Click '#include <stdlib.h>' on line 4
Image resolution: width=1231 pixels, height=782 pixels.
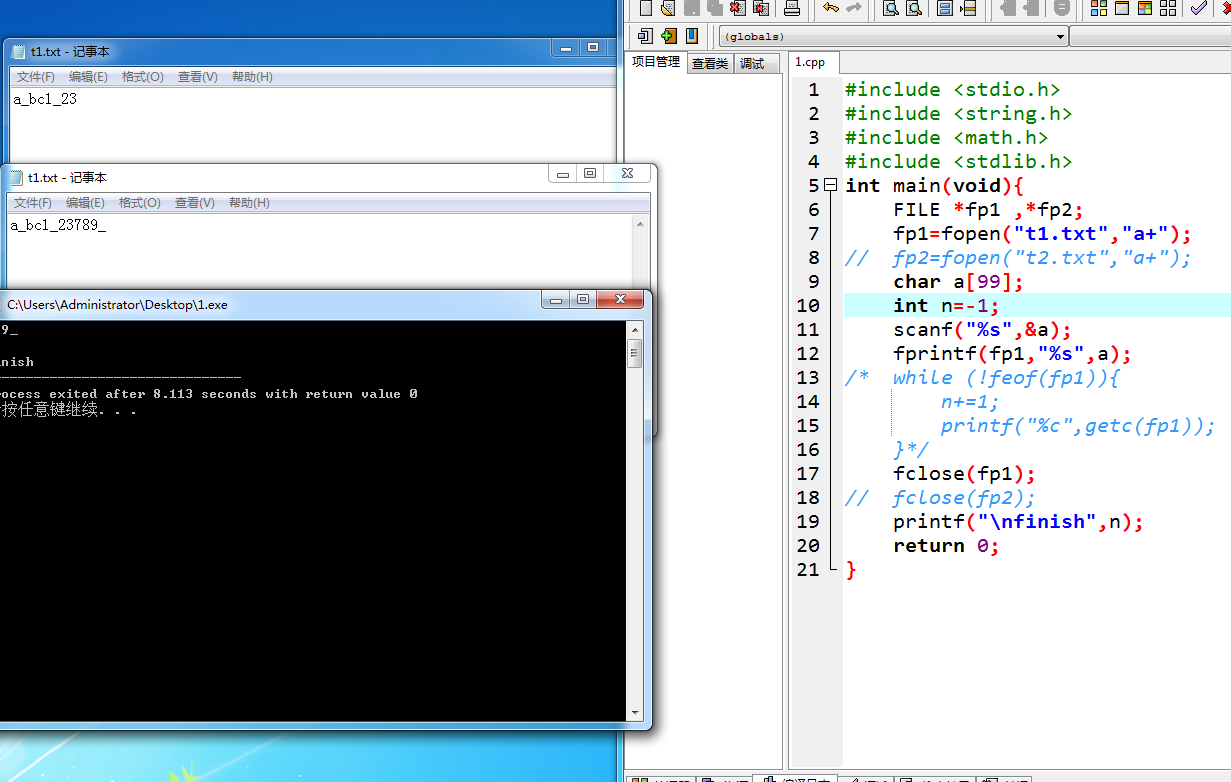[x=958, y=161]
